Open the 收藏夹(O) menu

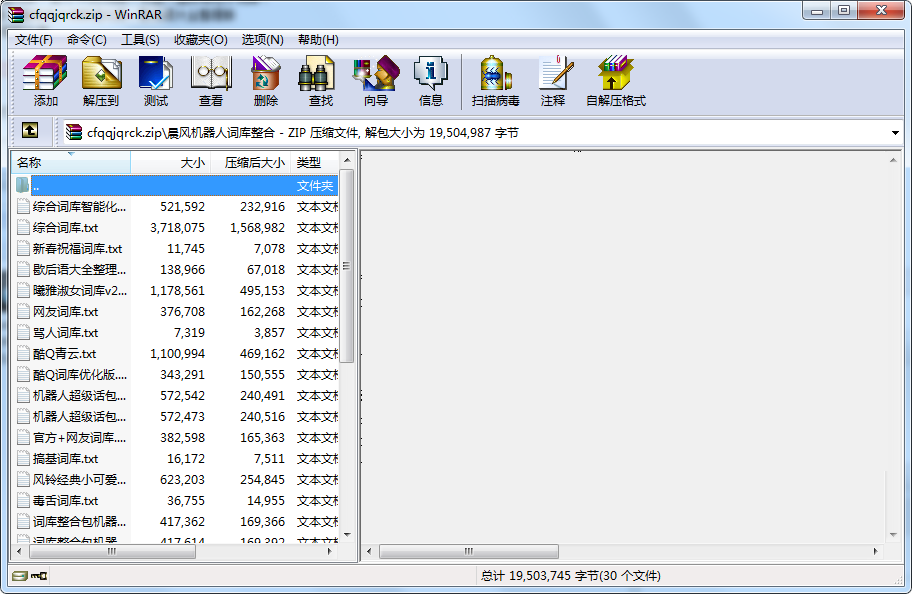click(x=201, y=40)
